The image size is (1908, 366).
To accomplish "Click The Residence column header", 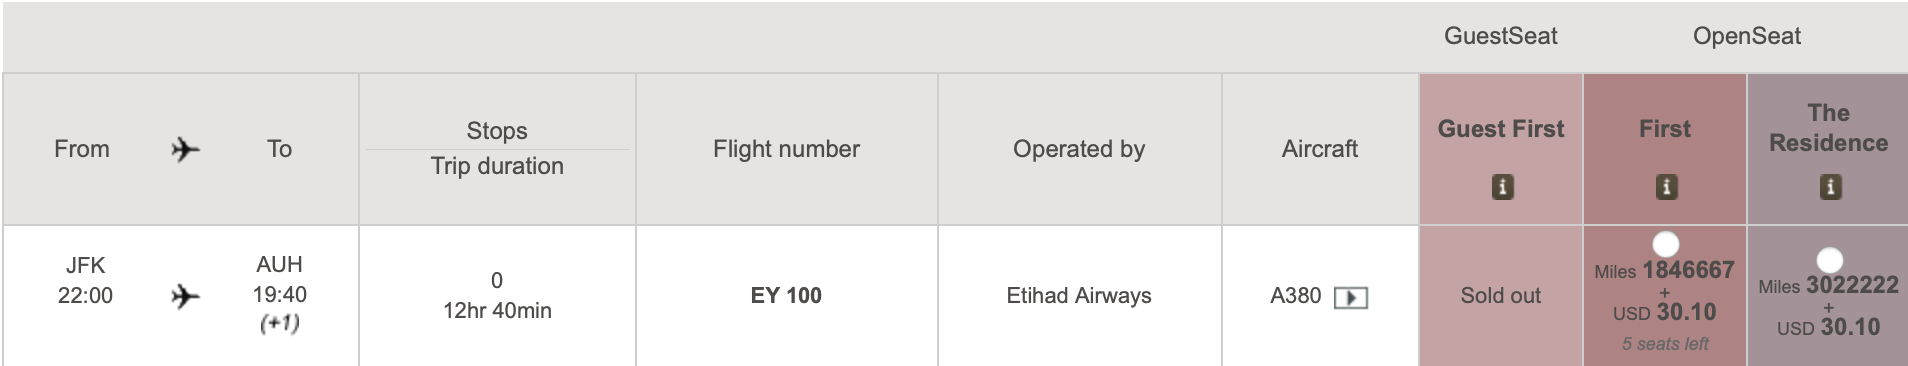I will tap(1828, 128).
